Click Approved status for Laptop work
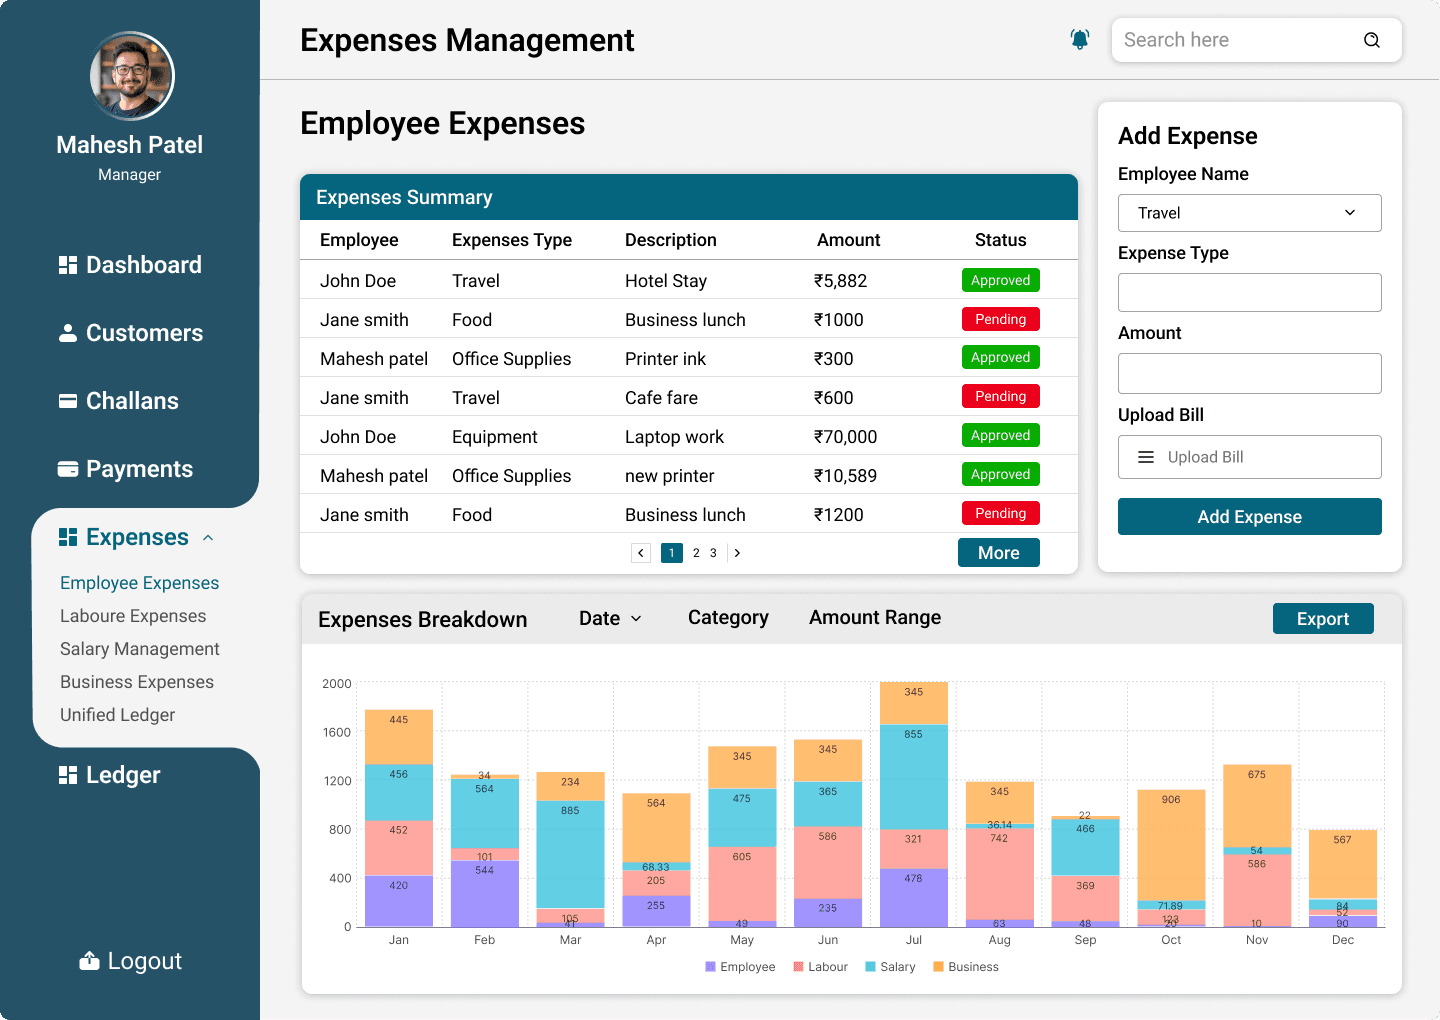The image size is (1440, 1020). pos(1001,435)
